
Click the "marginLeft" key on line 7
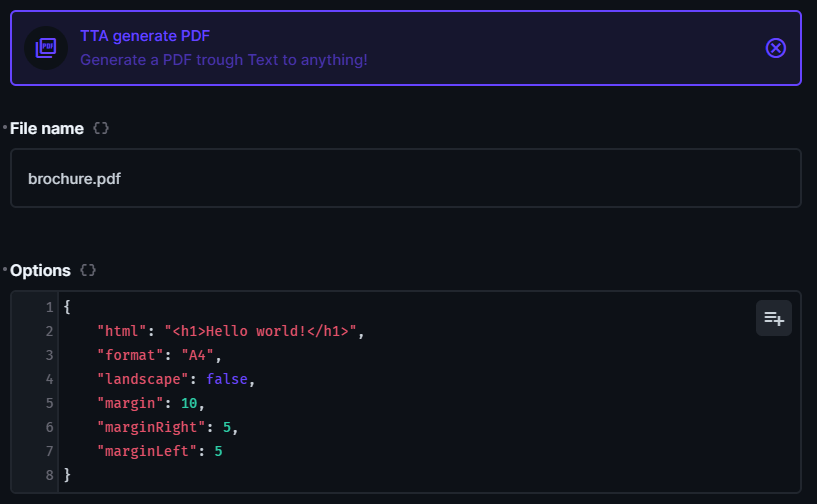coord(146,451)
